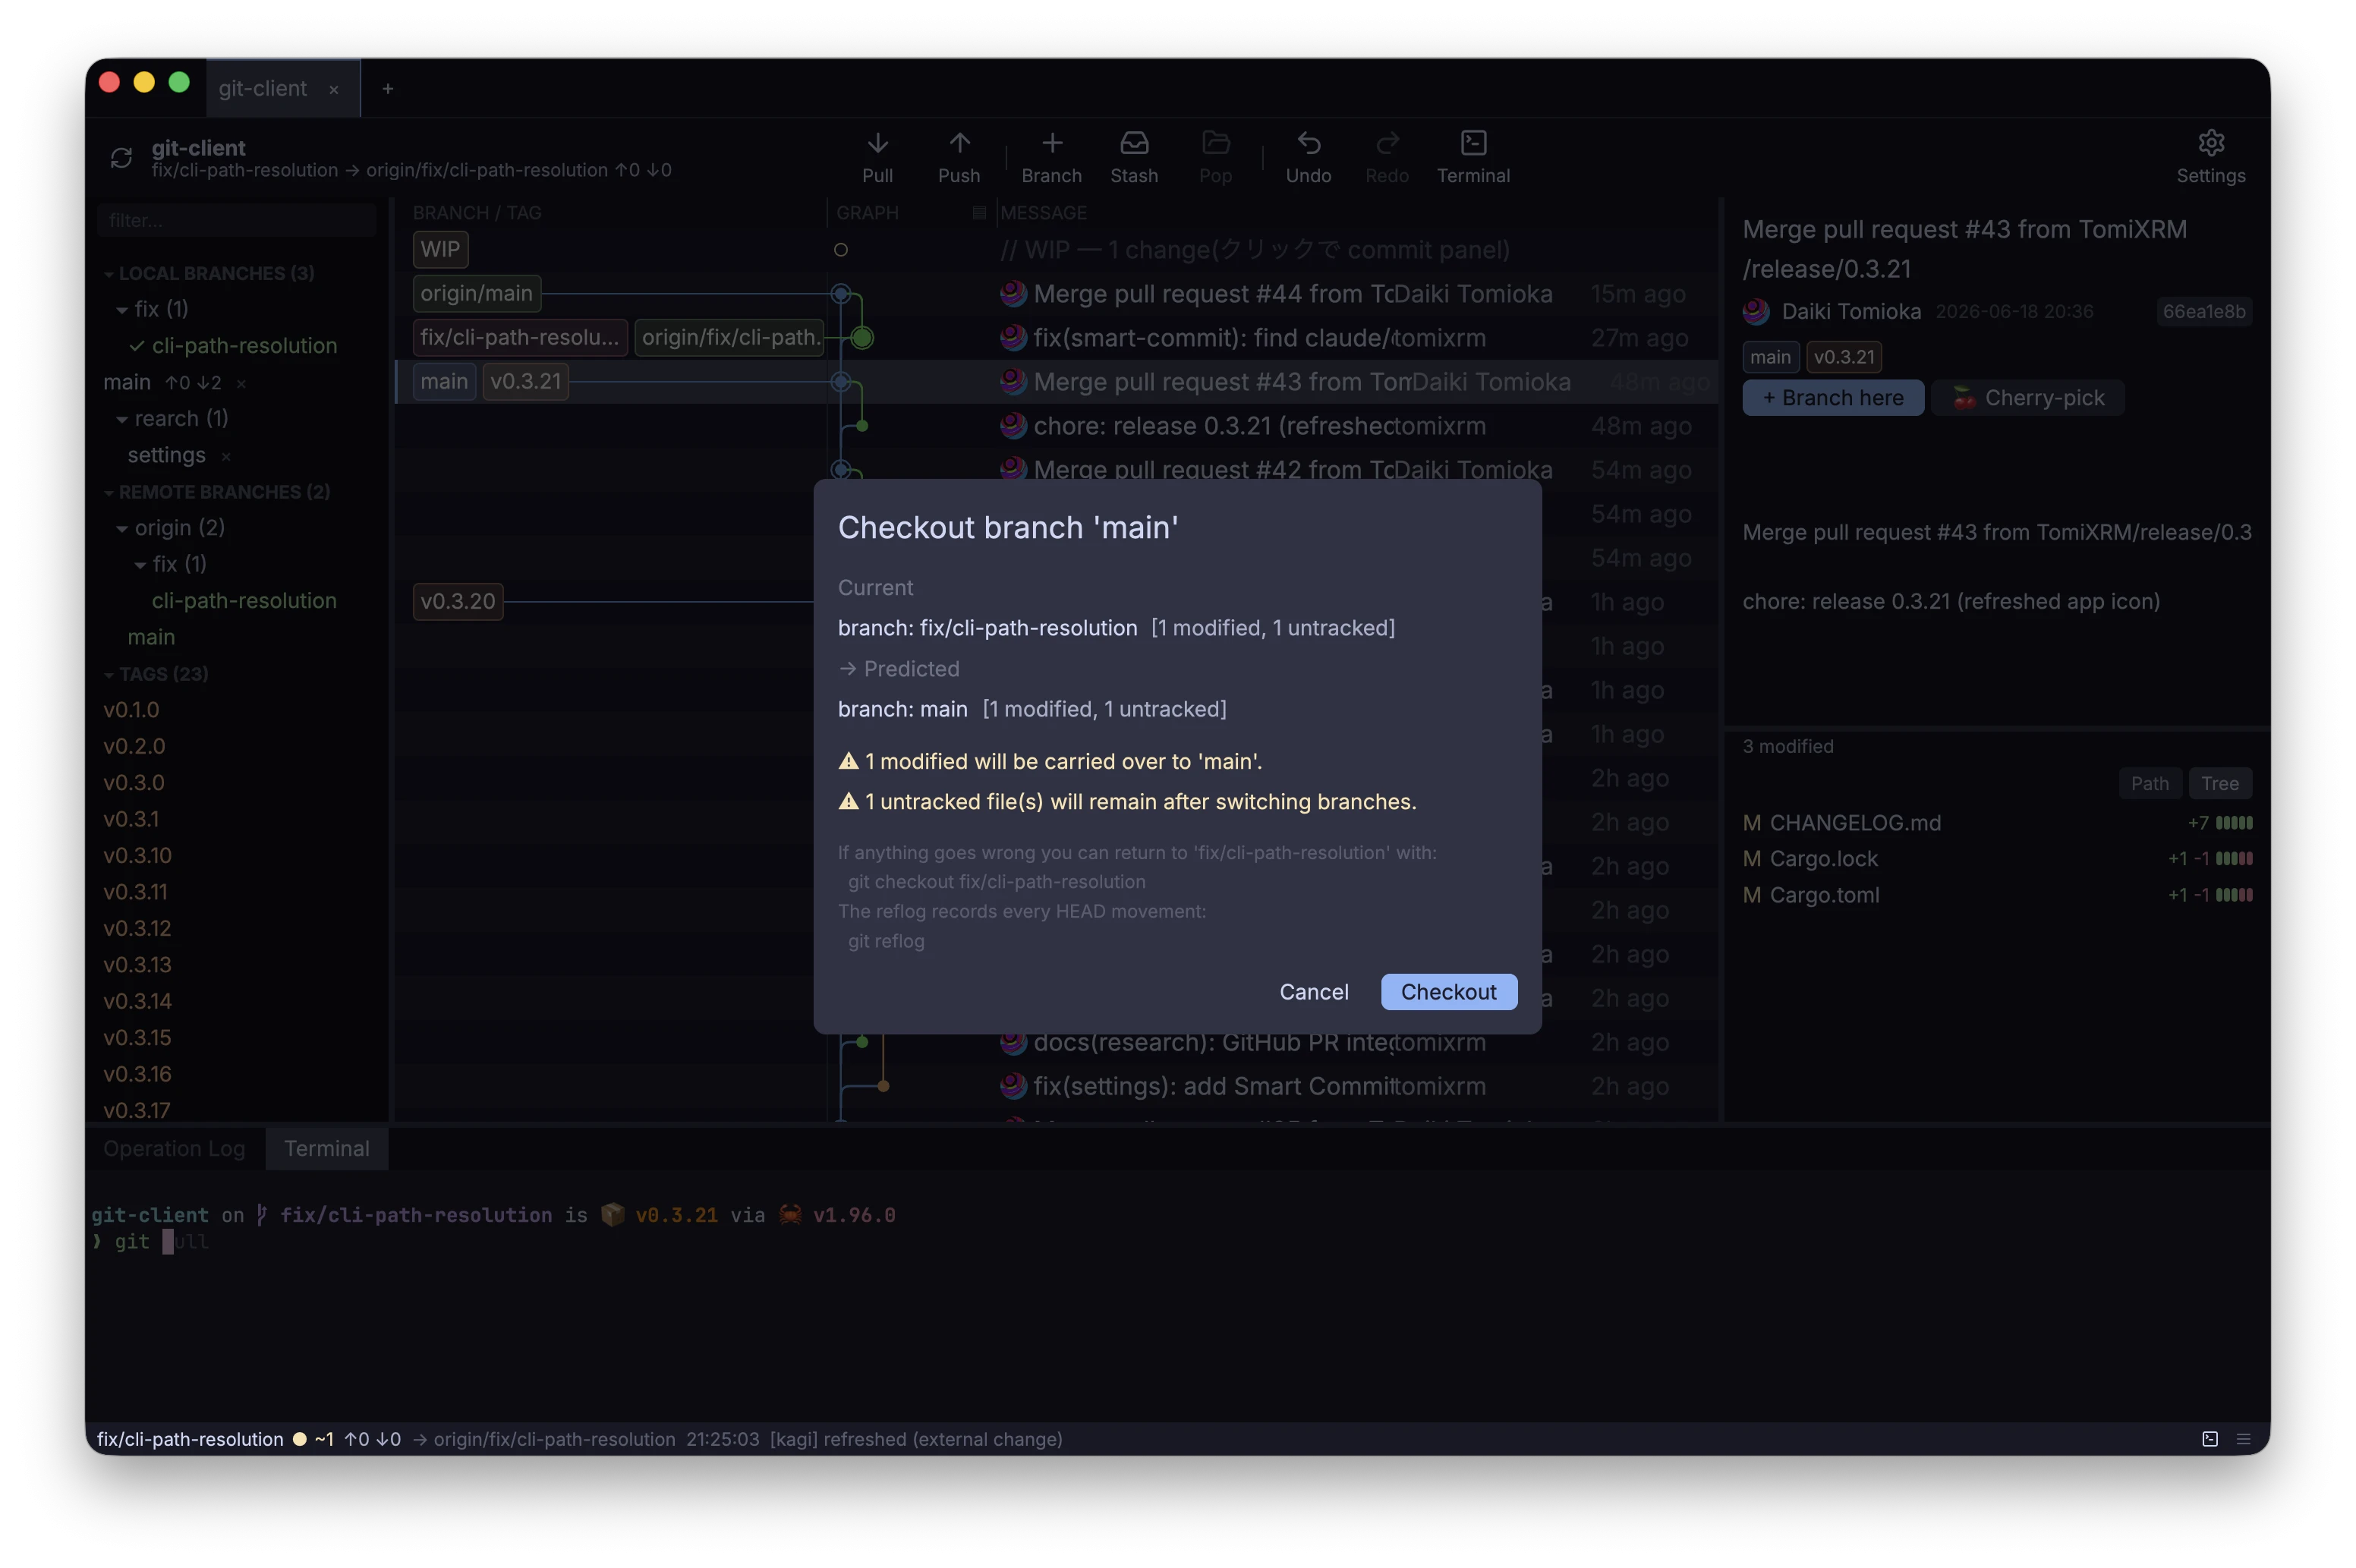2356x1568 pixels.
Task: Select the Terminal tab in bottom panel
Action: click(x=326, y=1148)
